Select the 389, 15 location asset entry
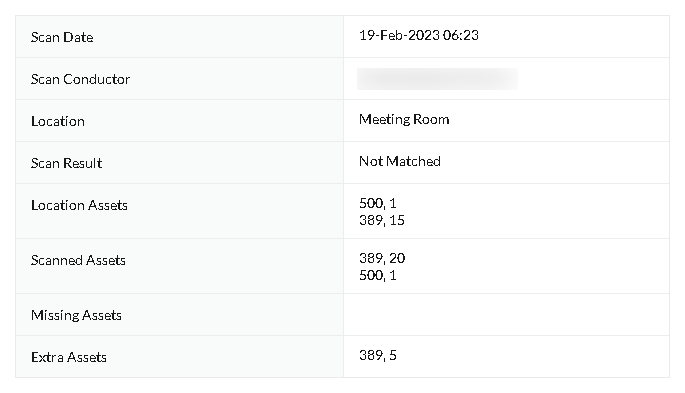The height and width of the screenshot is (393, 685). click(382, 220)
